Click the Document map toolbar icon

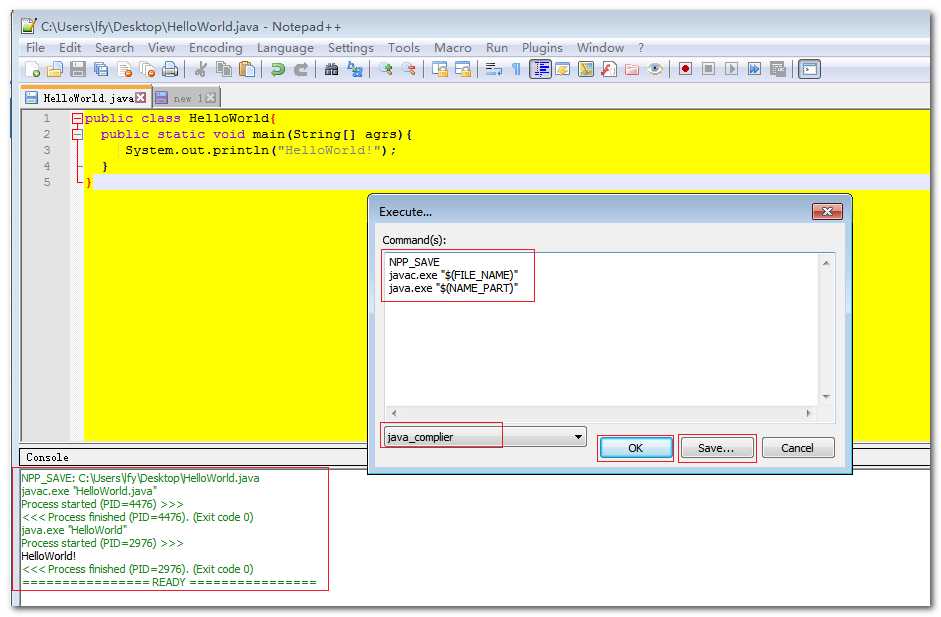click(586, 70)
